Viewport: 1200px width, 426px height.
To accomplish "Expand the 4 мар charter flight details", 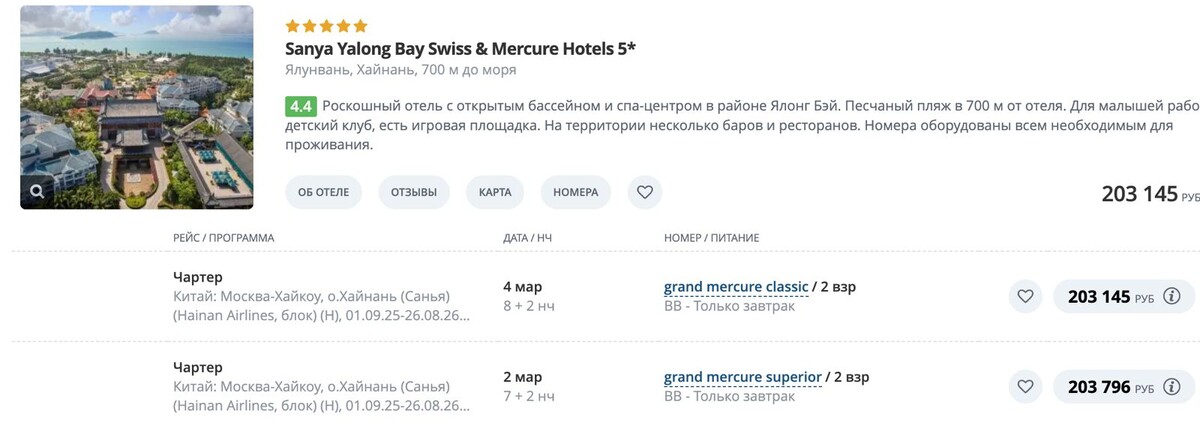I will [x=320, y=297].
